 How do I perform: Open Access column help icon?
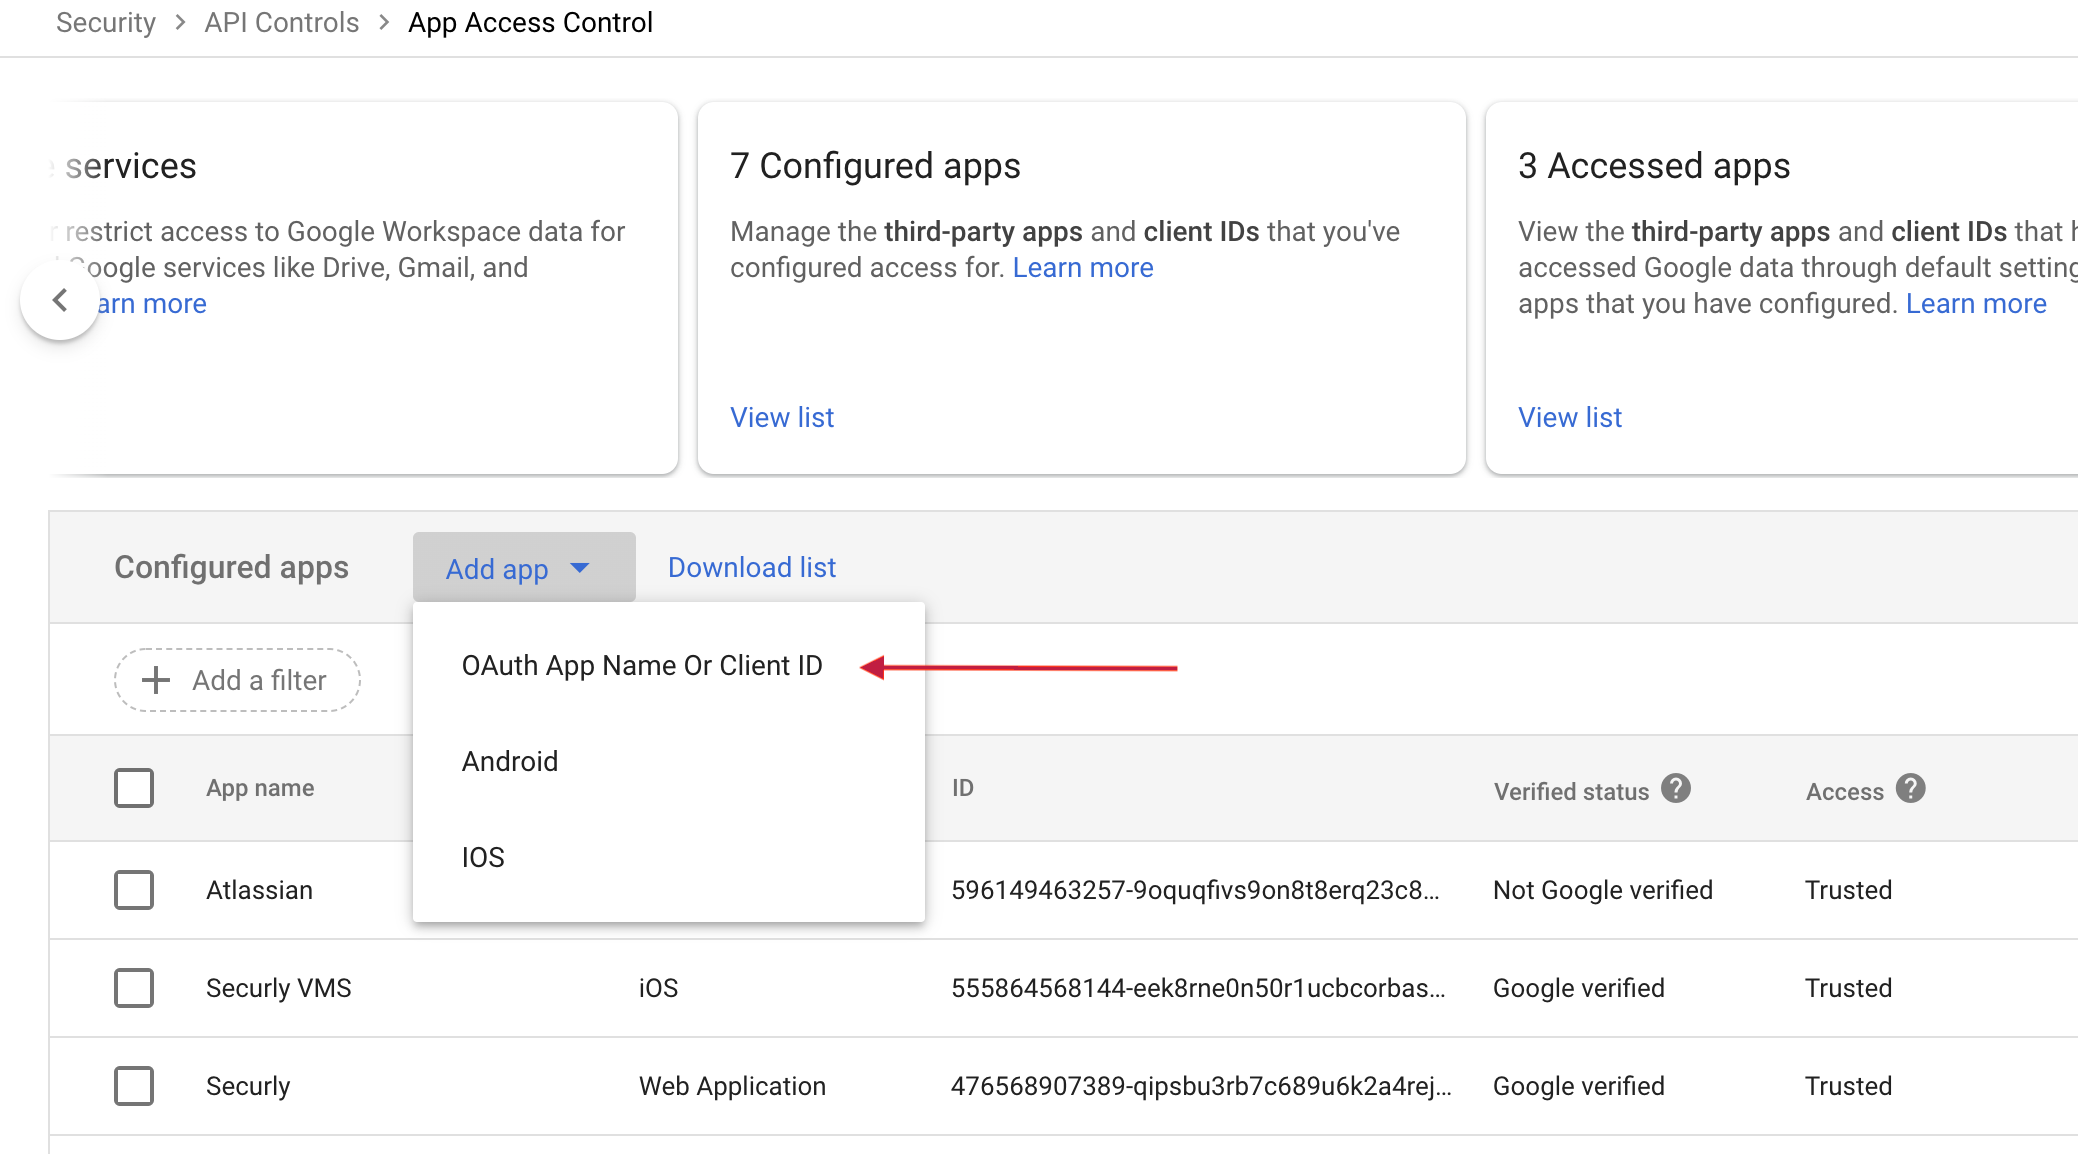tap(1911, 789)
